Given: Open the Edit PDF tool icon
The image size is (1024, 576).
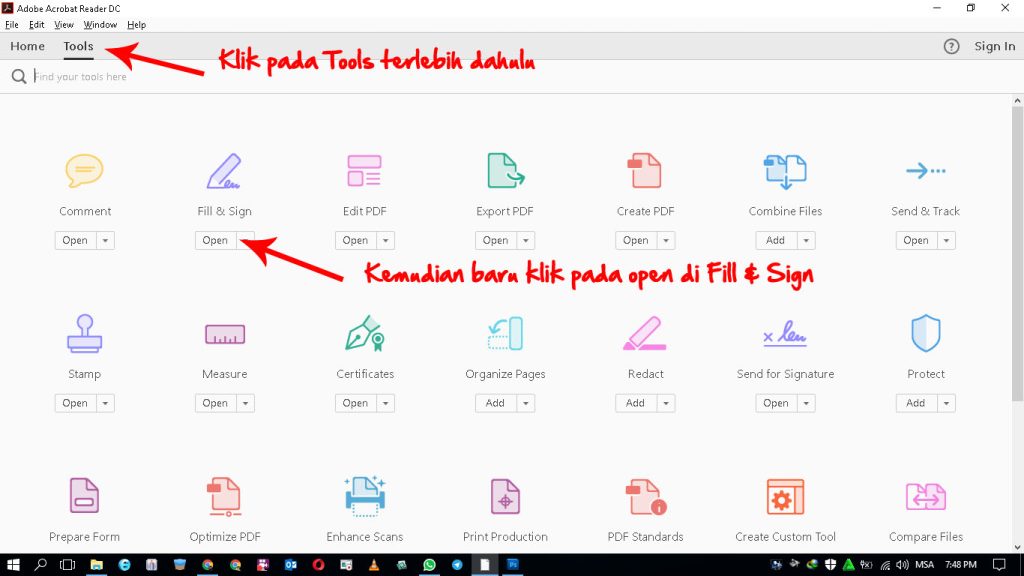Looking at the screenshot, I should point(364,170).
